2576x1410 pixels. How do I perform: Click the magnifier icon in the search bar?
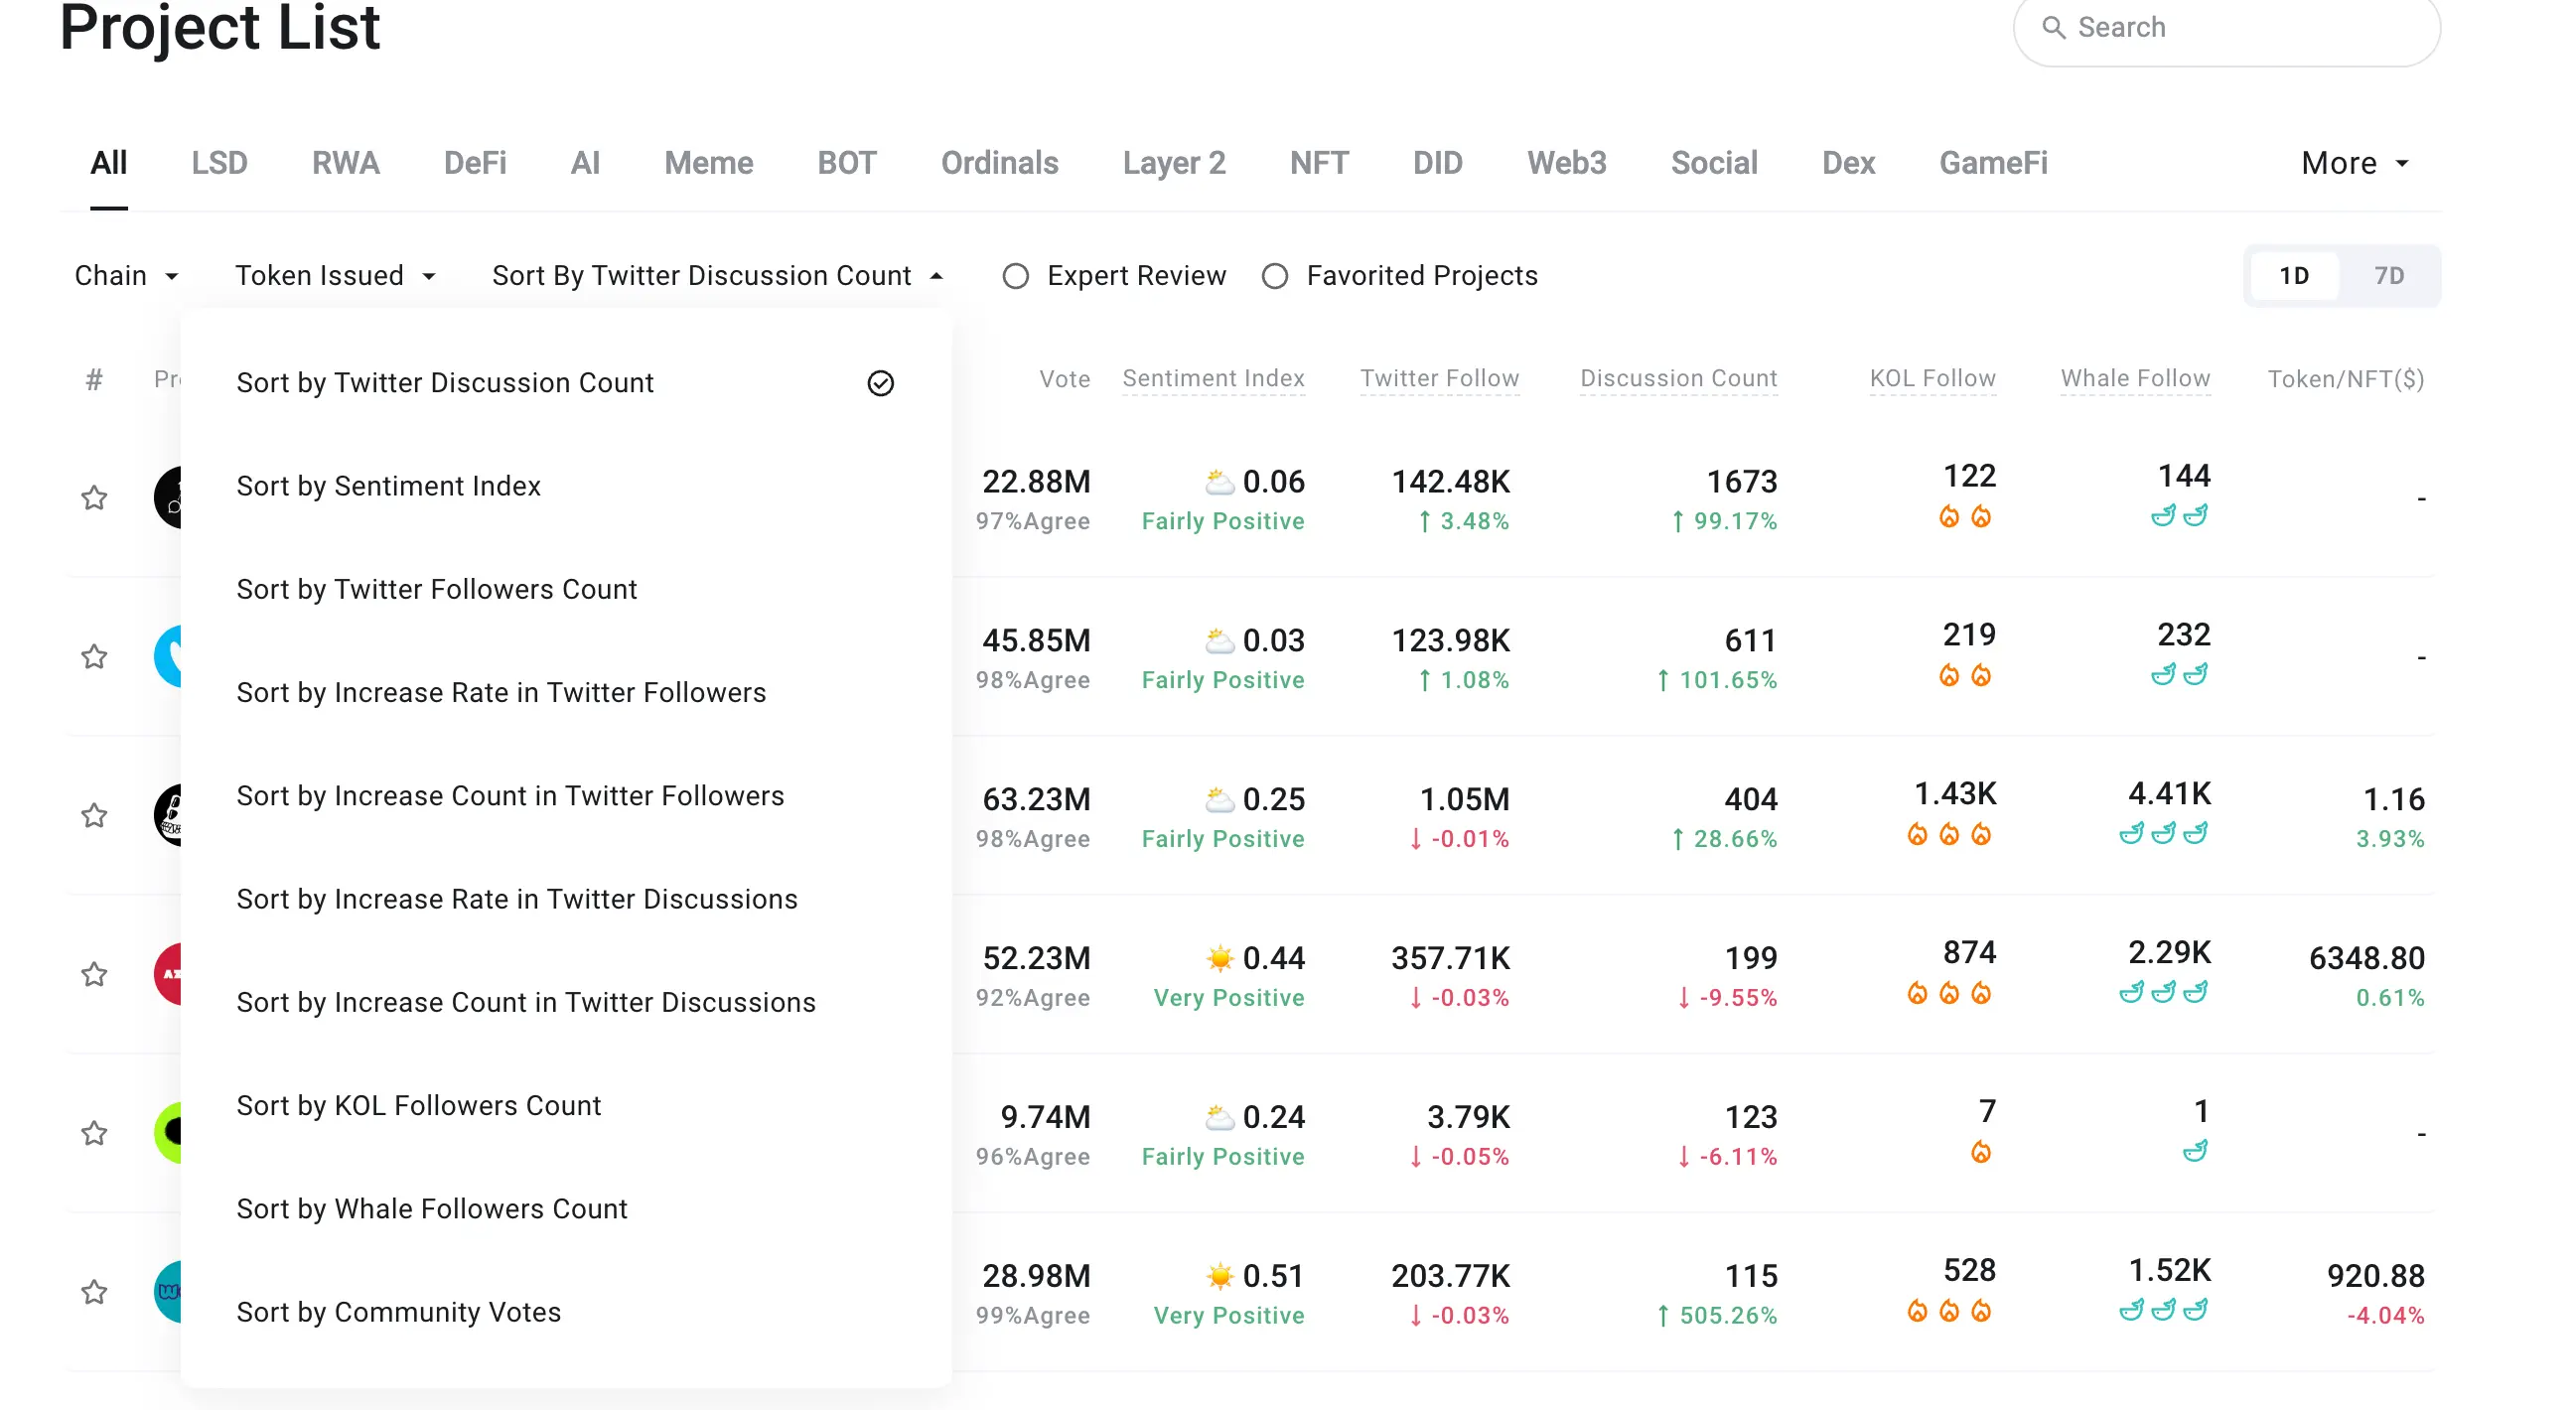(x=2053, y=27)
